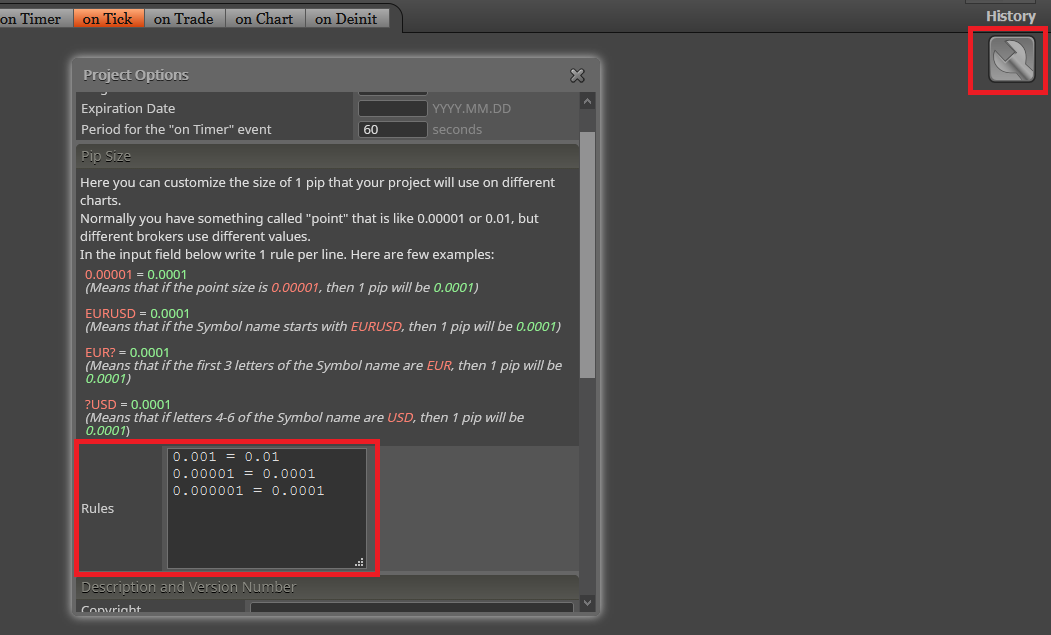
Task: Click the dialog vertical scrollbar thumb
Action: pyautogui.click(x=587, y=255)
